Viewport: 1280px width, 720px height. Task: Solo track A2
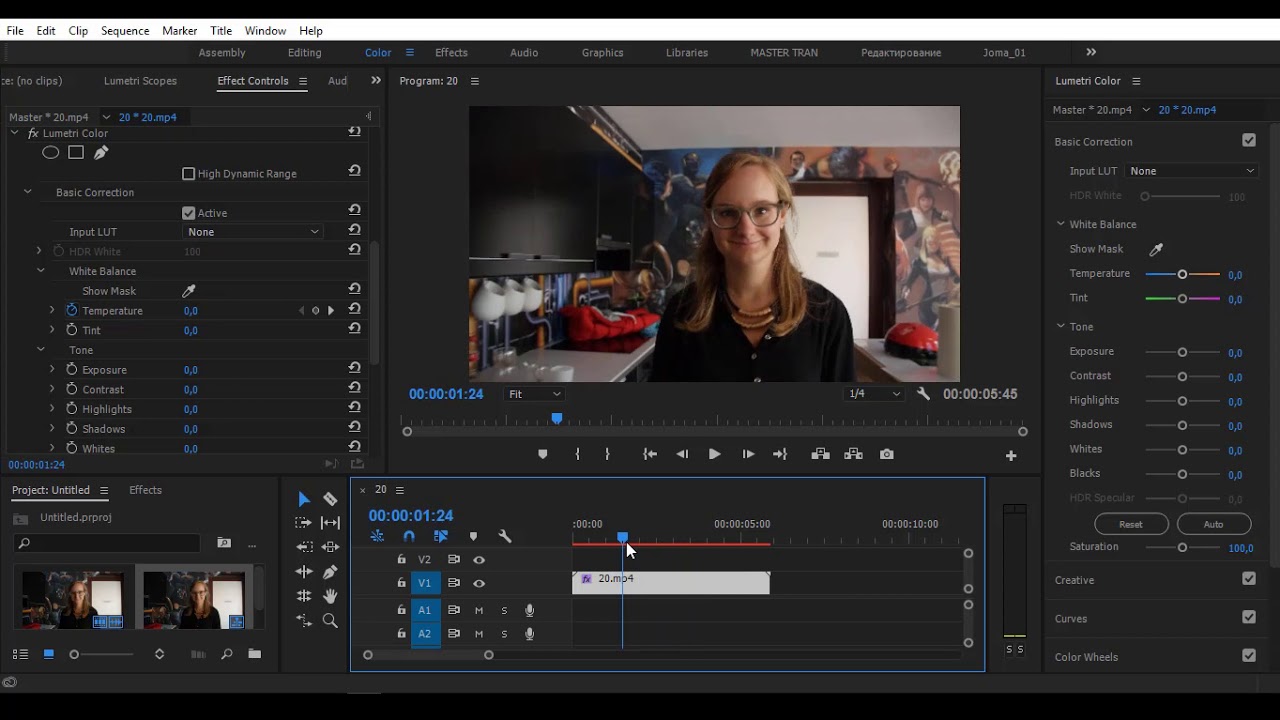504,634
